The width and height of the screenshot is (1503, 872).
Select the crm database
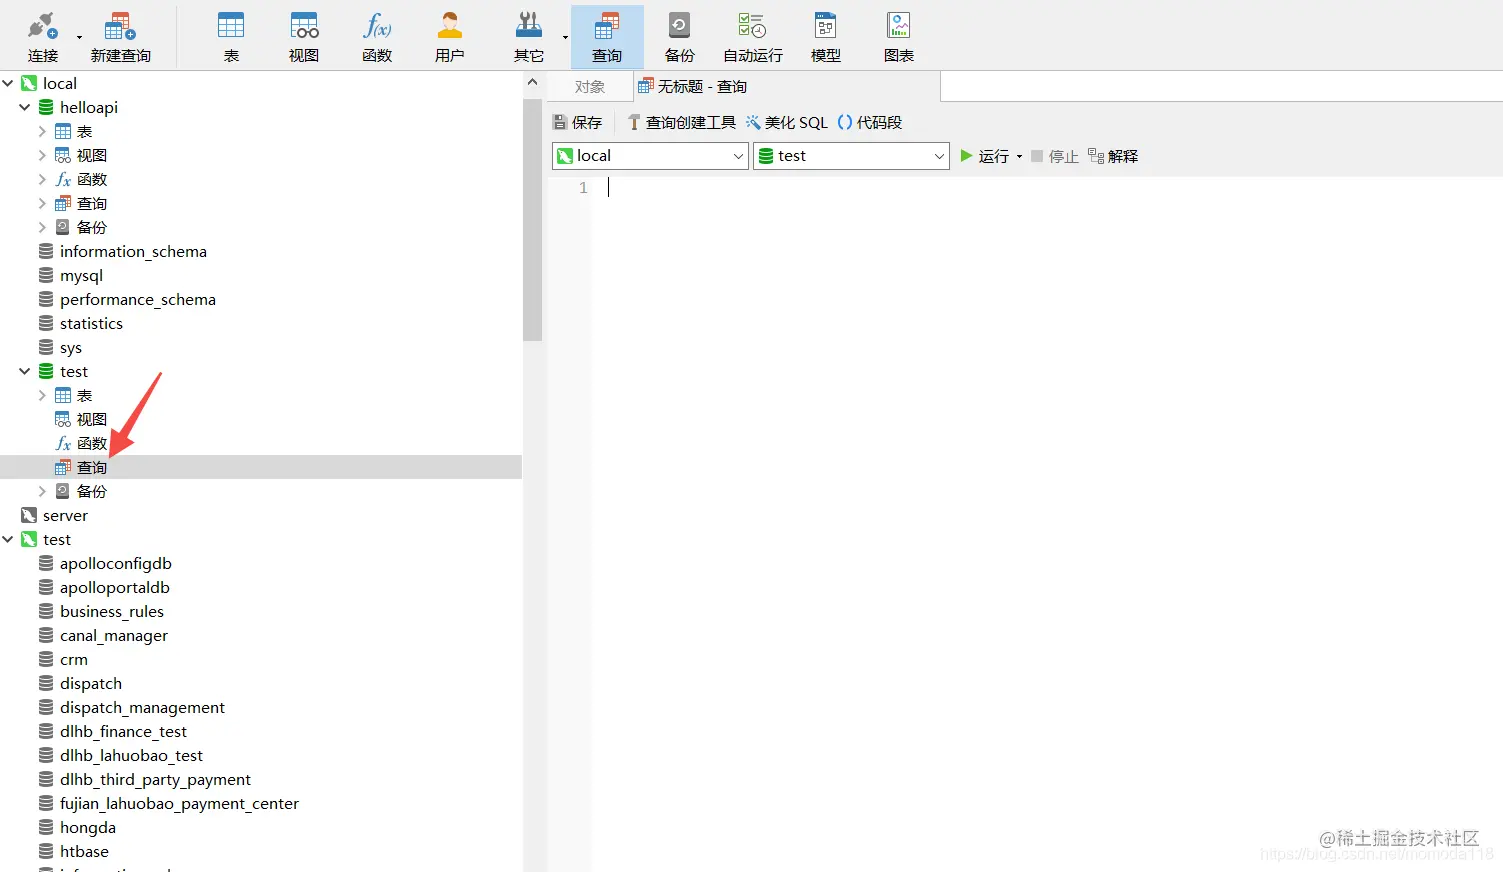pos(63,659)
